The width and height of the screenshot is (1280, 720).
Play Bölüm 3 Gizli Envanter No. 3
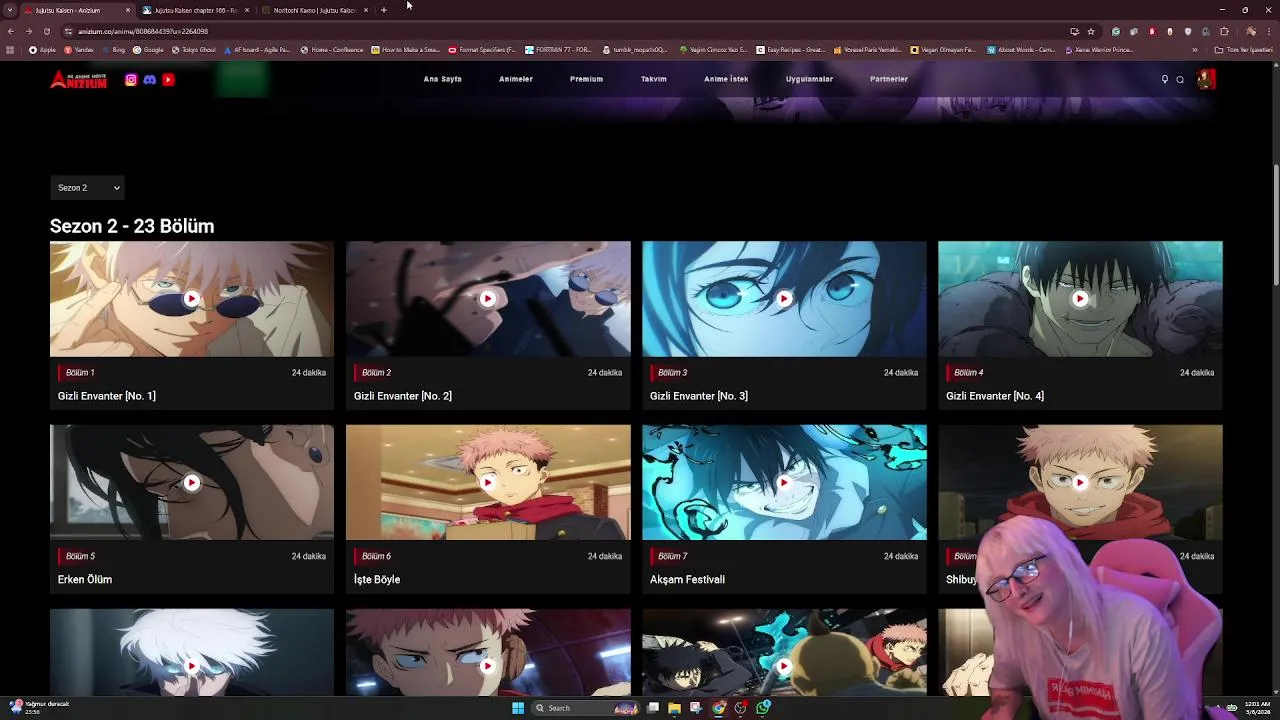[784, 298]
